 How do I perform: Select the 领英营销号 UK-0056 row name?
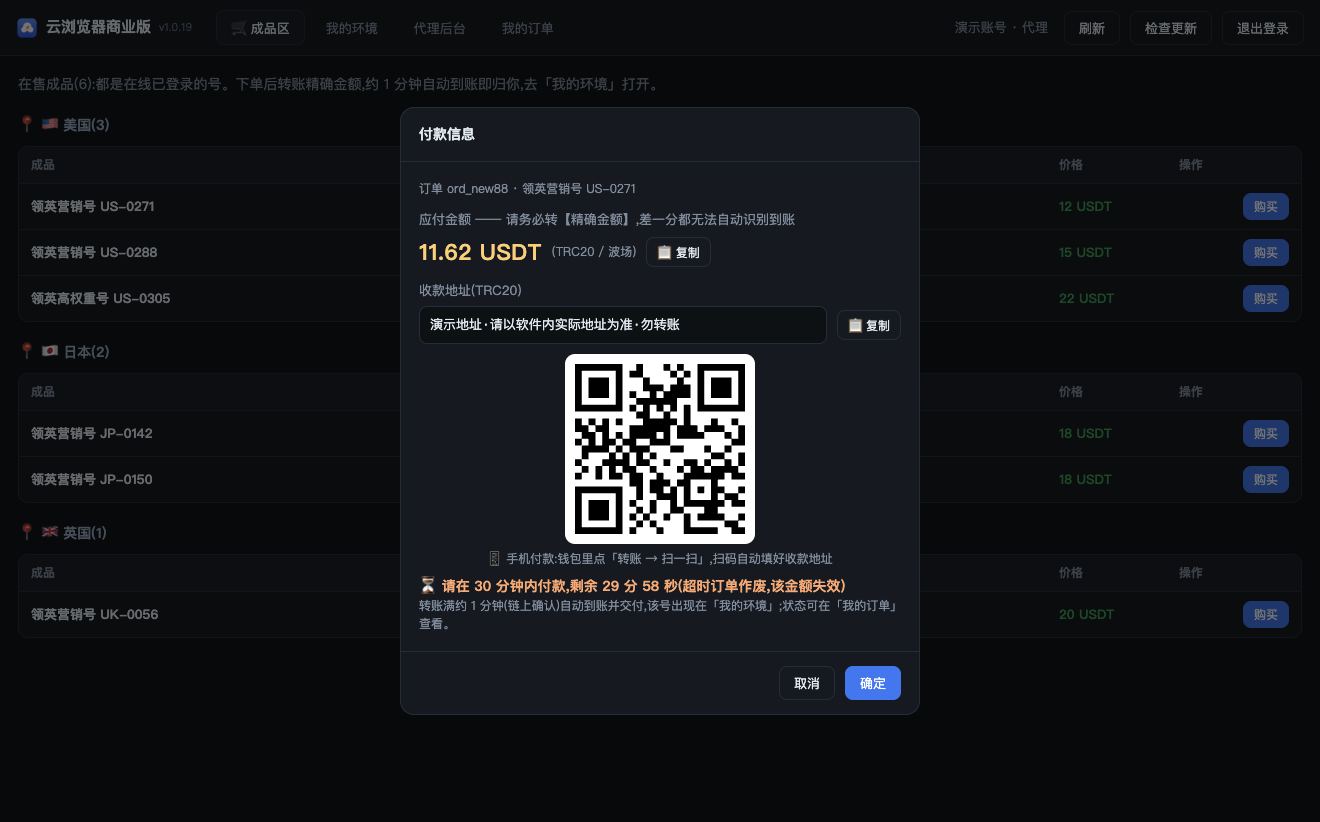coord(95,614)
